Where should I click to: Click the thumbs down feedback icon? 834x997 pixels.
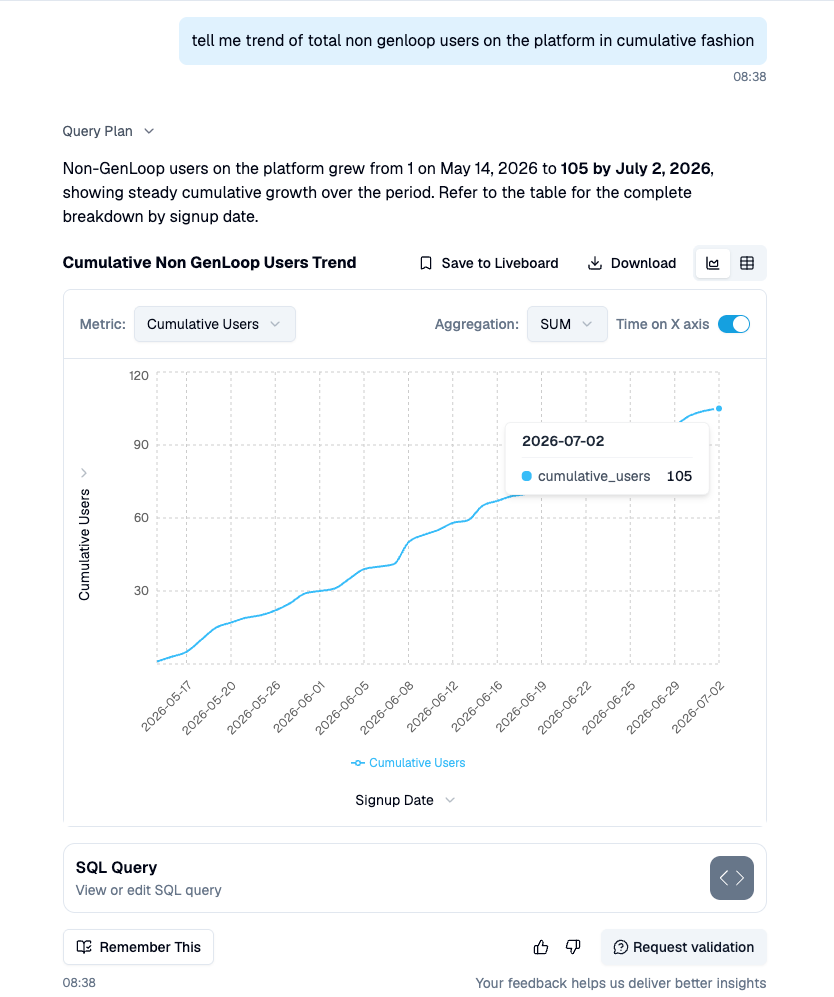pyautogui.click(x=573, y=947)
